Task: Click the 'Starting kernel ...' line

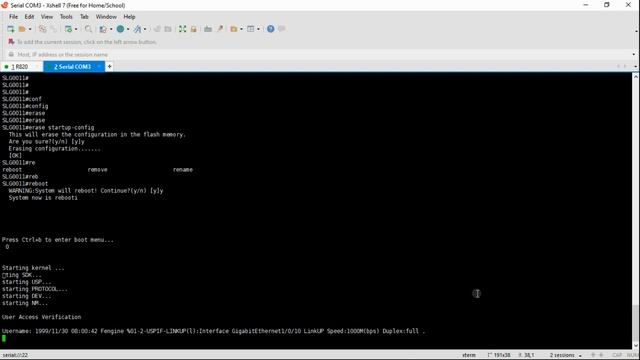Action: coord(33,268)
